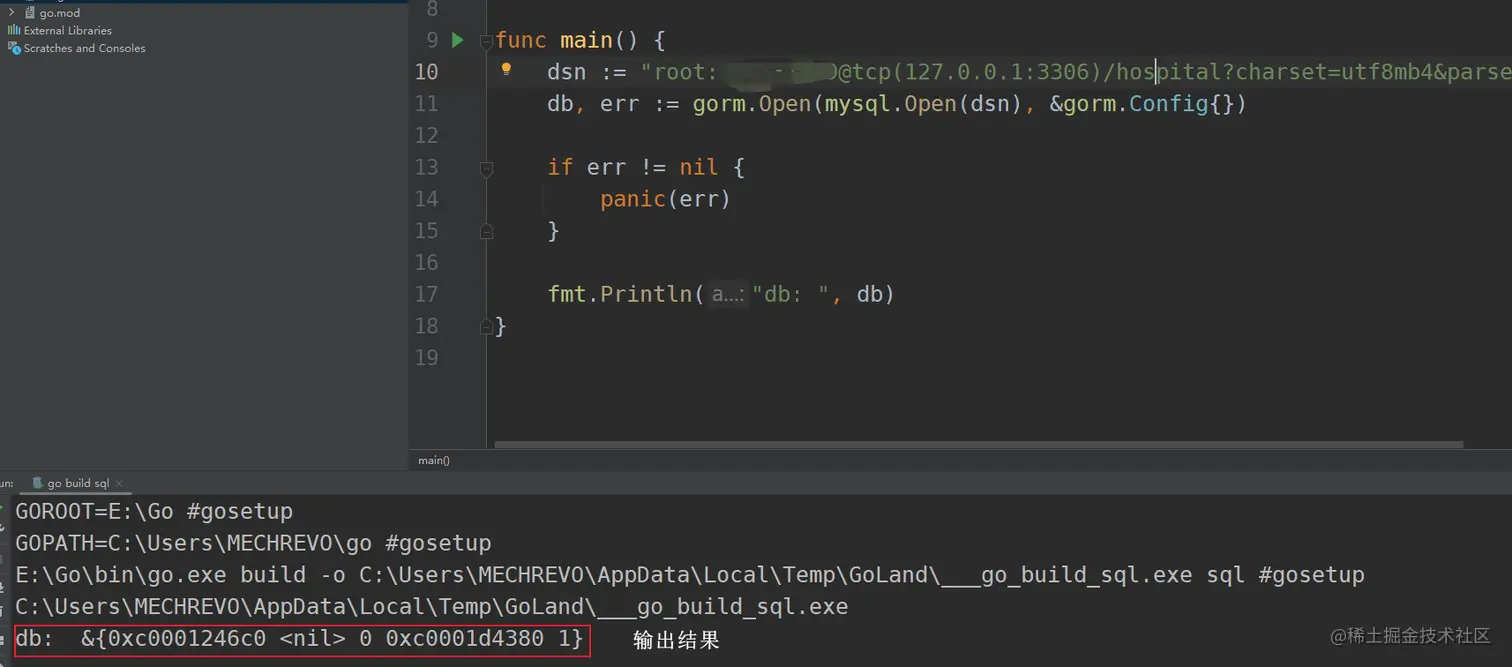This screenshot has width=1512, height=667.
Task: Click the fold end marker on line 15
Action: tap(486, 231)
